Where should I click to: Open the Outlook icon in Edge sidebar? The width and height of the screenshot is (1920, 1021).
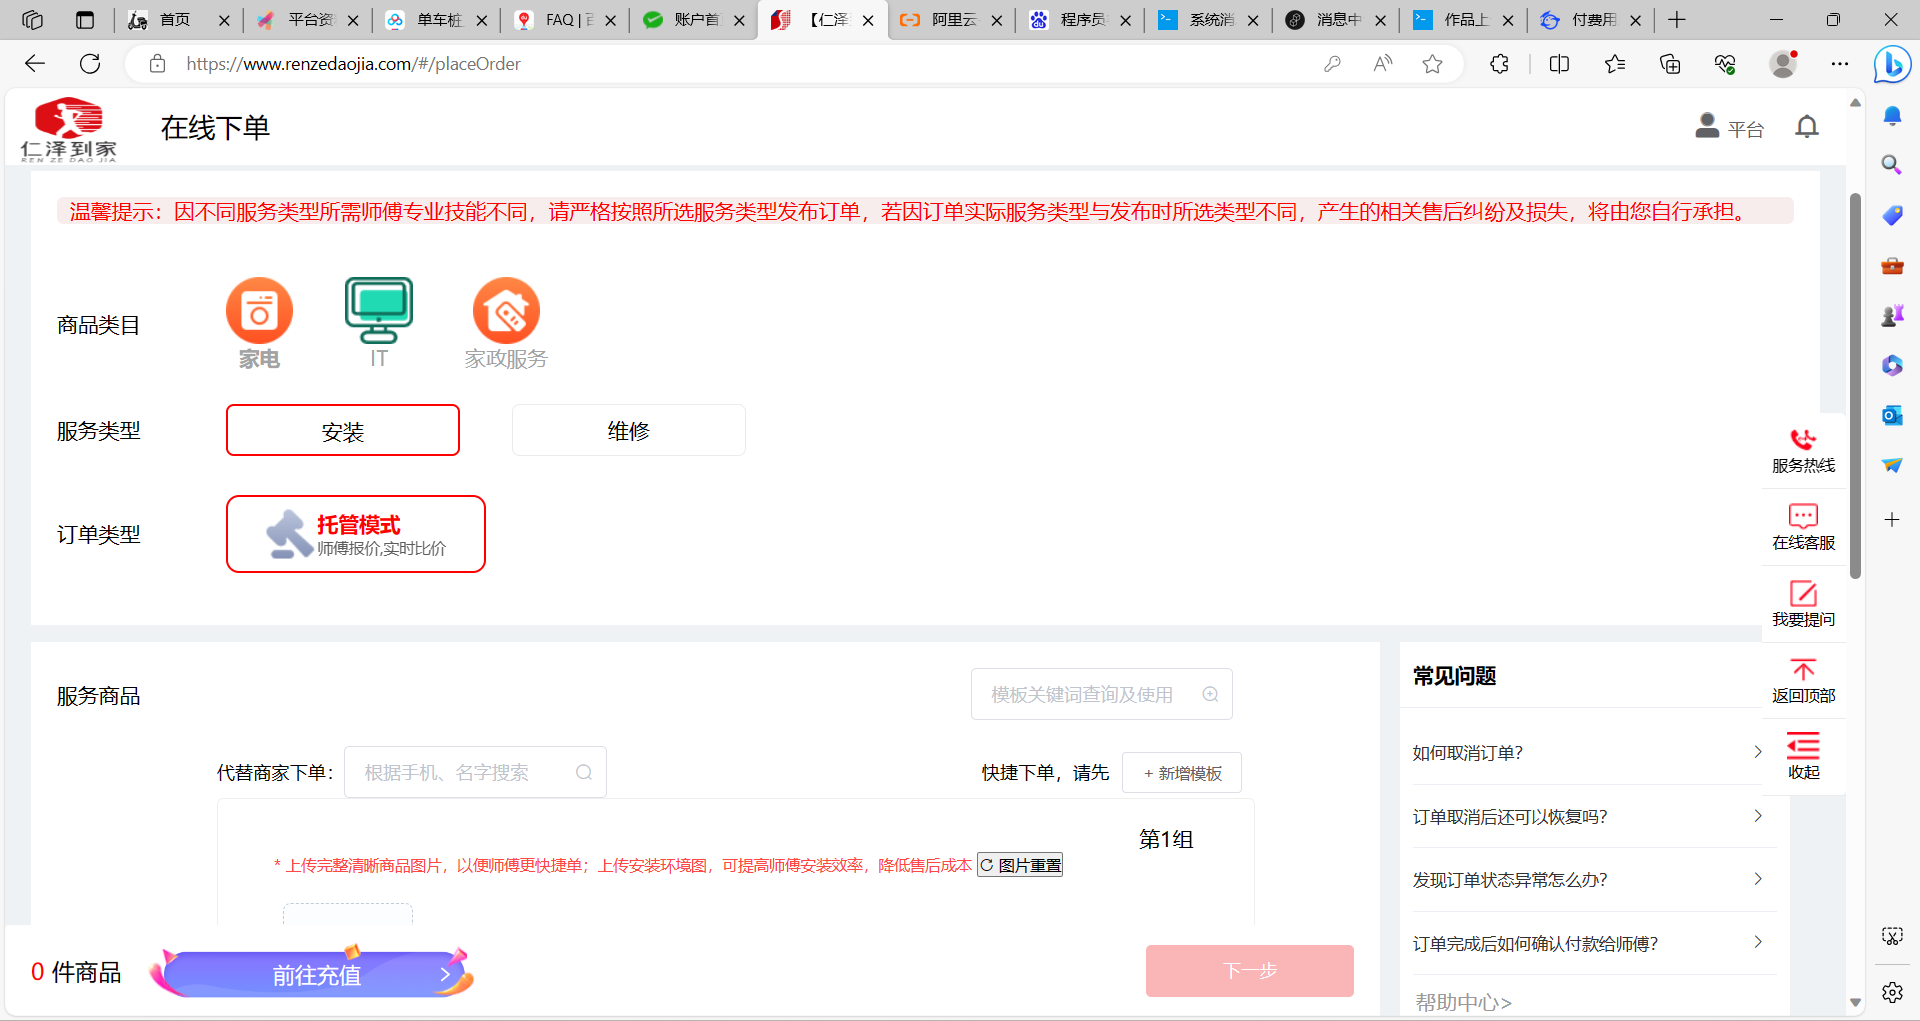pos(1891,415)
